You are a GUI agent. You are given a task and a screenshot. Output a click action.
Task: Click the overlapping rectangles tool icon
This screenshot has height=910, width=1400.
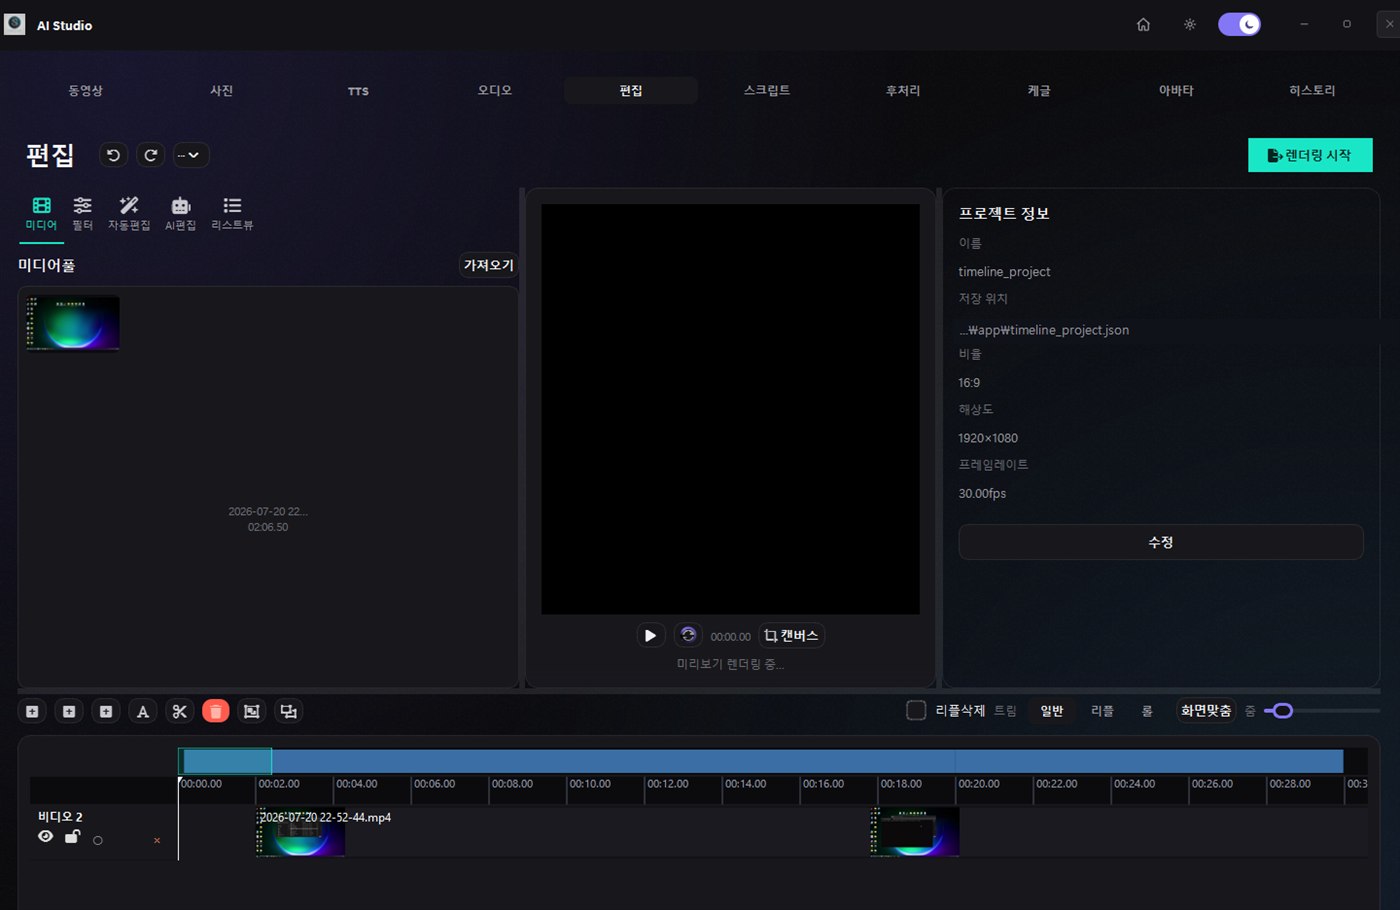(x=289, y=712)
